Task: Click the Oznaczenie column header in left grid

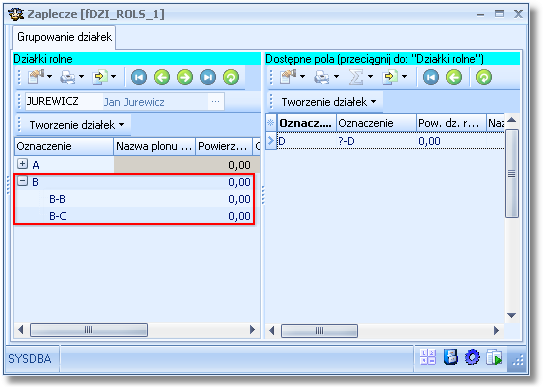Action: pos(64,146)
